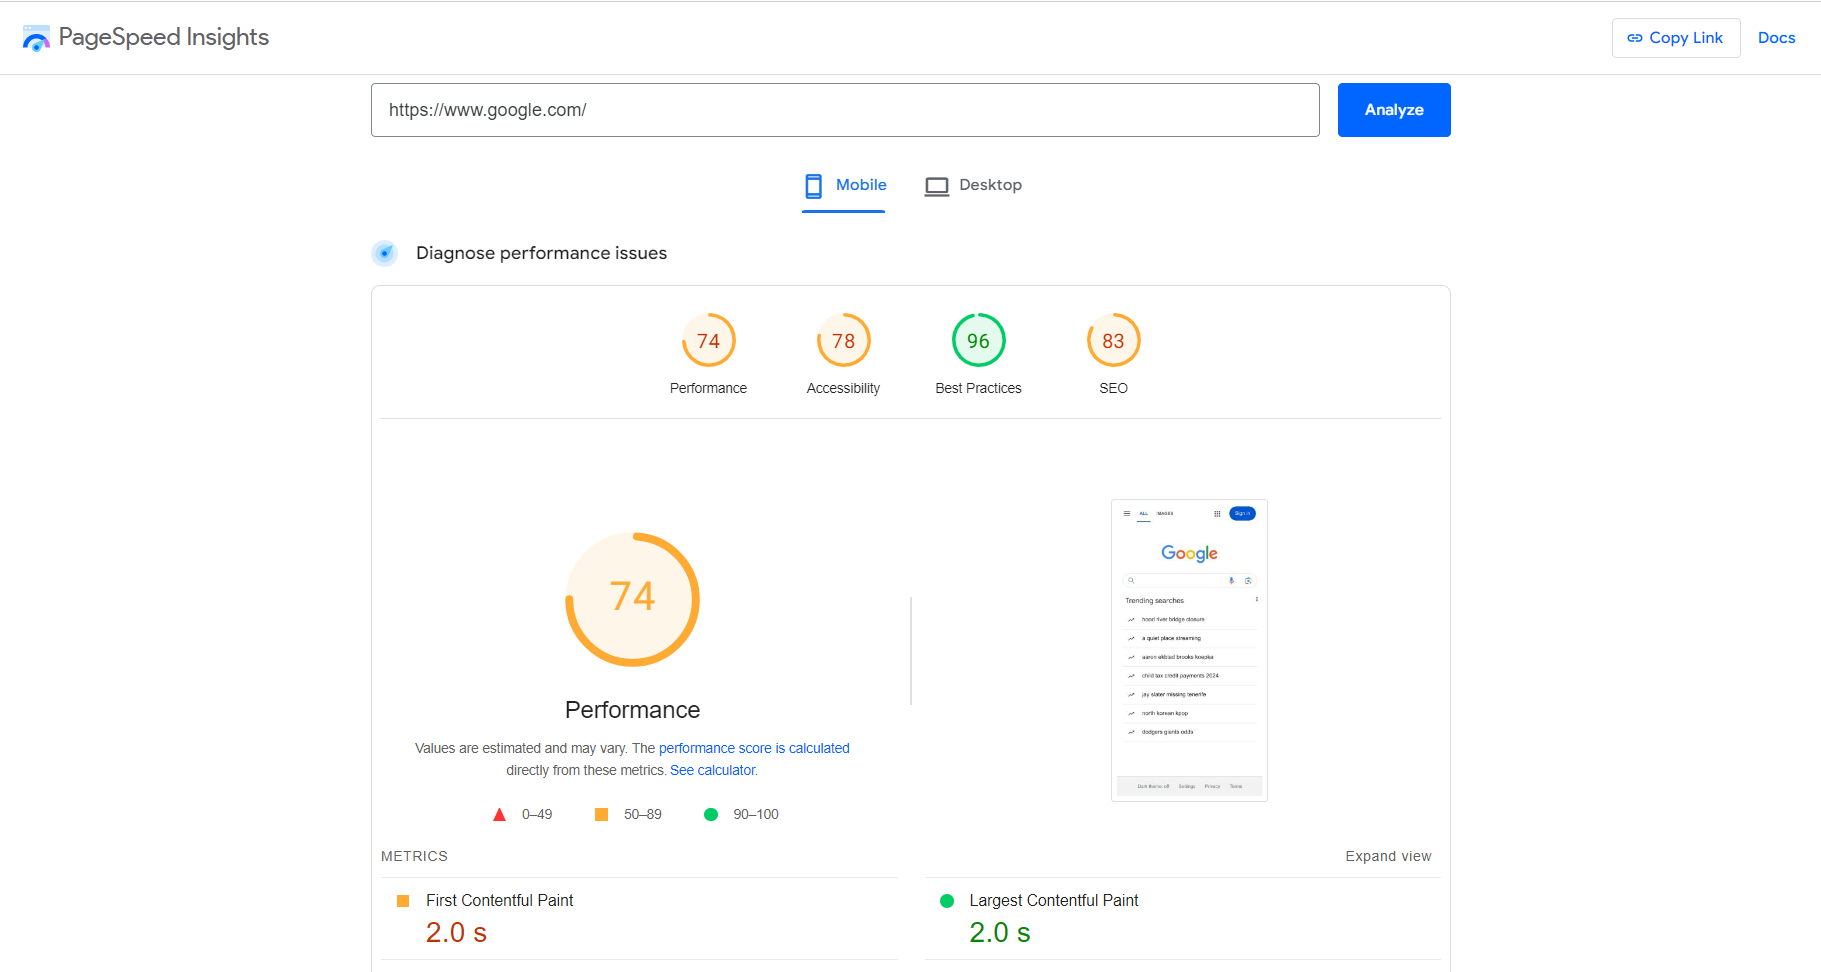Open the PageSpeed Insights title link
Screen dimensions: 1821x972
click(164, 37)
